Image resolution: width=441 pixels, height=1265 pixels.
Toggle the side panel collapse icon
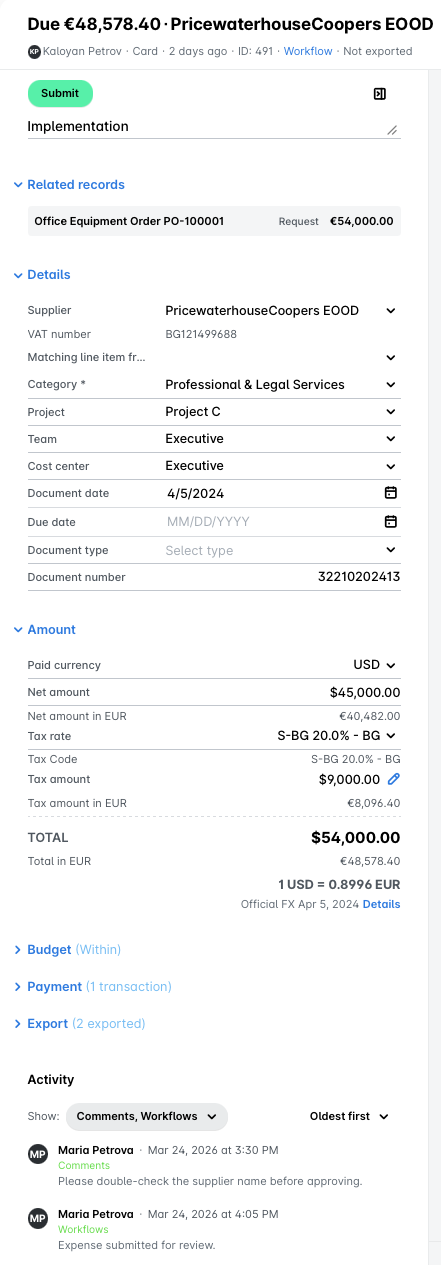tap(379, 94)
